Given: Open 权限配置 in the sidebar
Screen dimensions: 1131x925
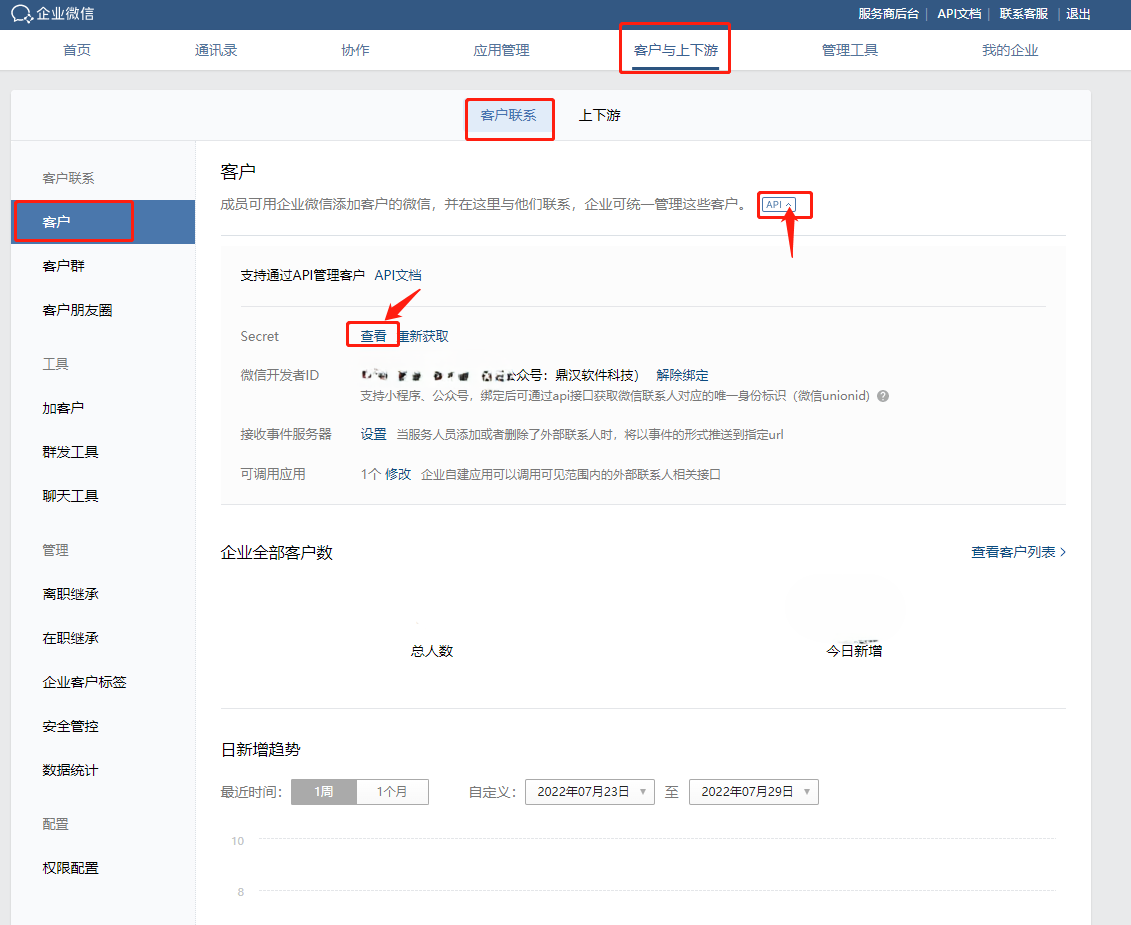Looking at the screenshot, I should pyautogui.click(x=71, y=869).
